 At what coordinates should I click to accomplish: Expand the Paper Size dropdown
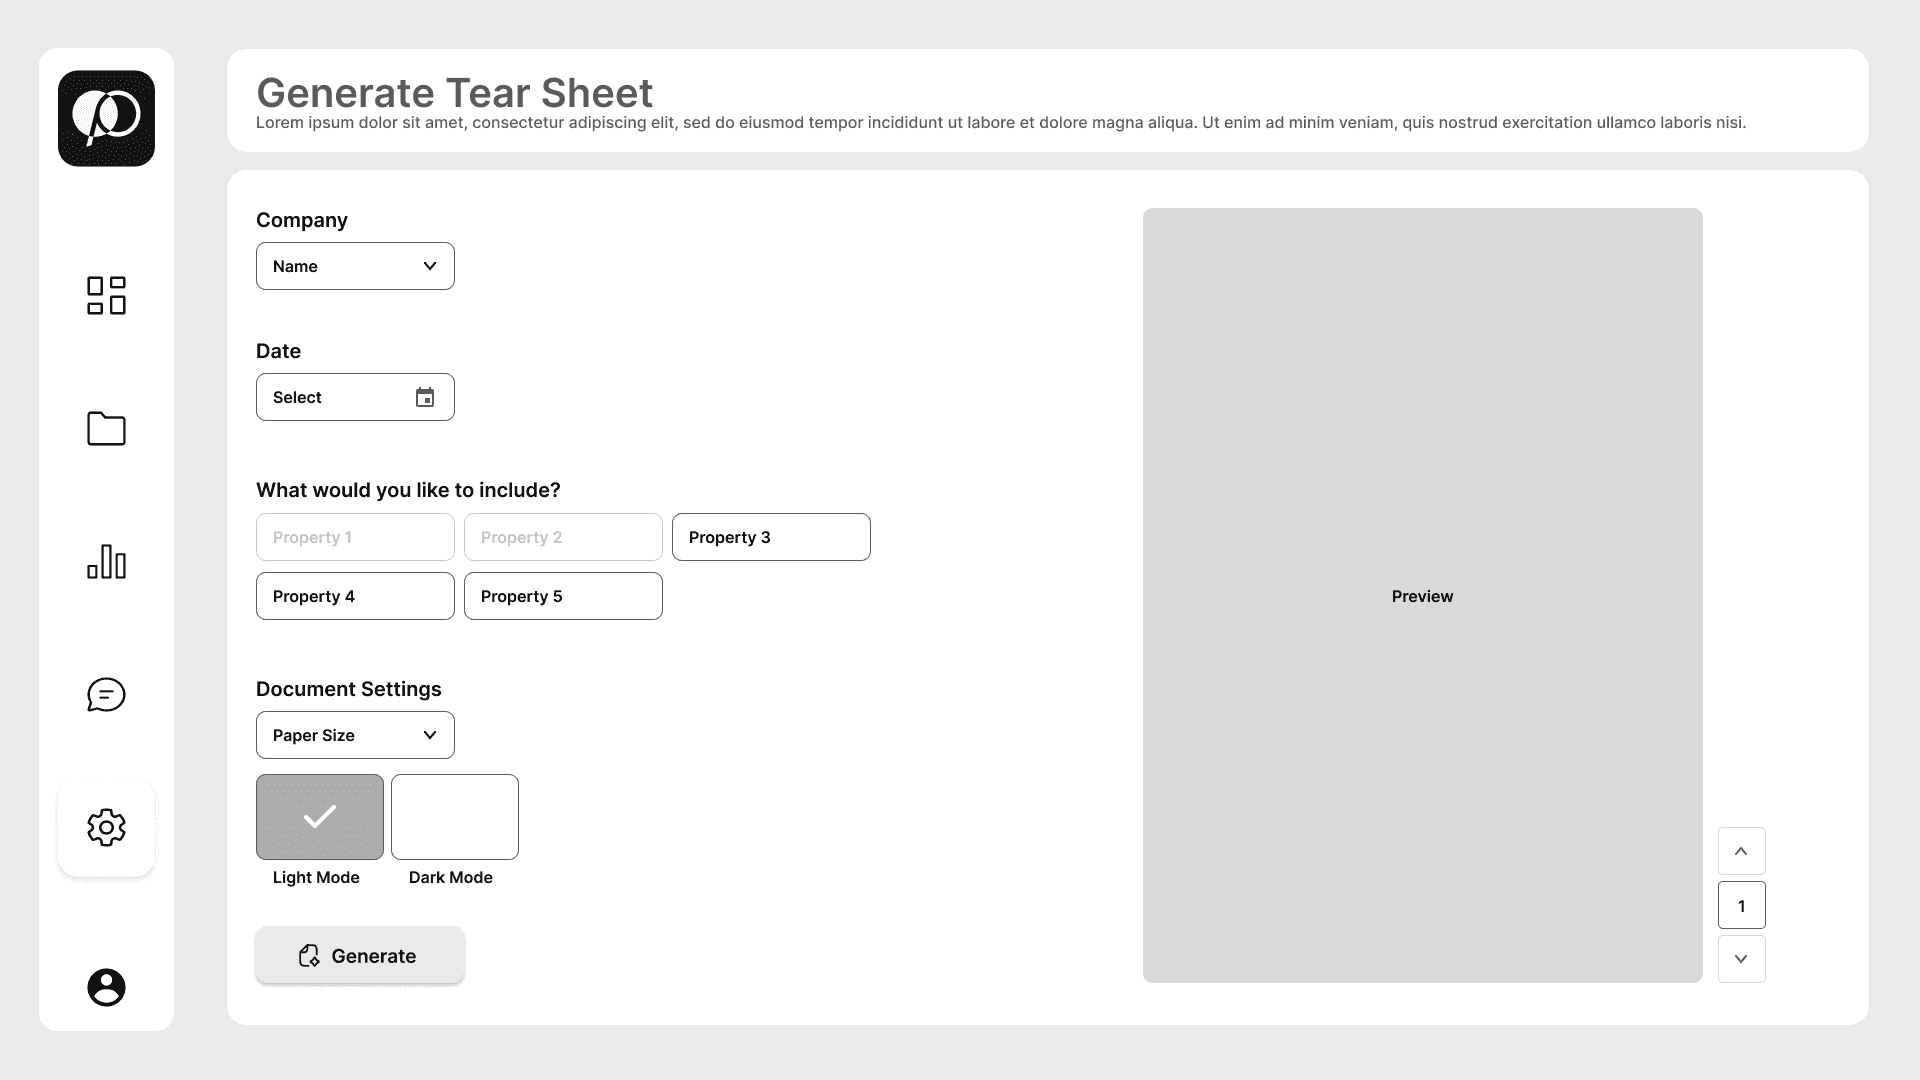pyautogui.click(x=355, y=735)
